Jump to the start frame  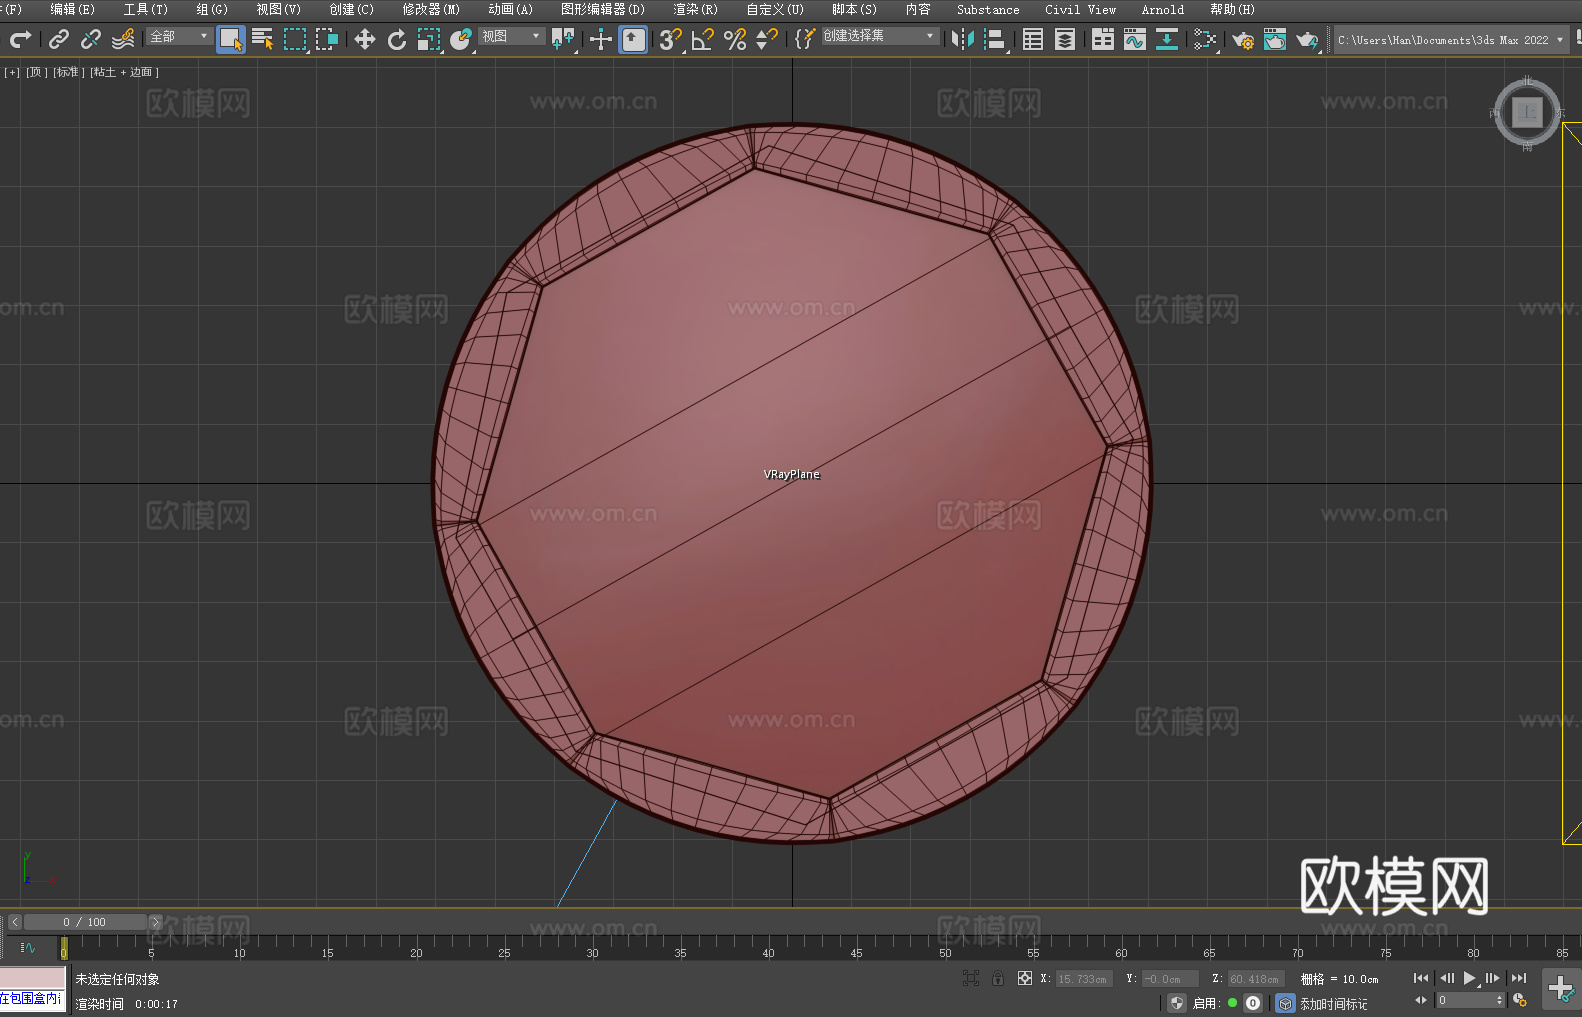pyautogui.click(x=1421, y=978)
